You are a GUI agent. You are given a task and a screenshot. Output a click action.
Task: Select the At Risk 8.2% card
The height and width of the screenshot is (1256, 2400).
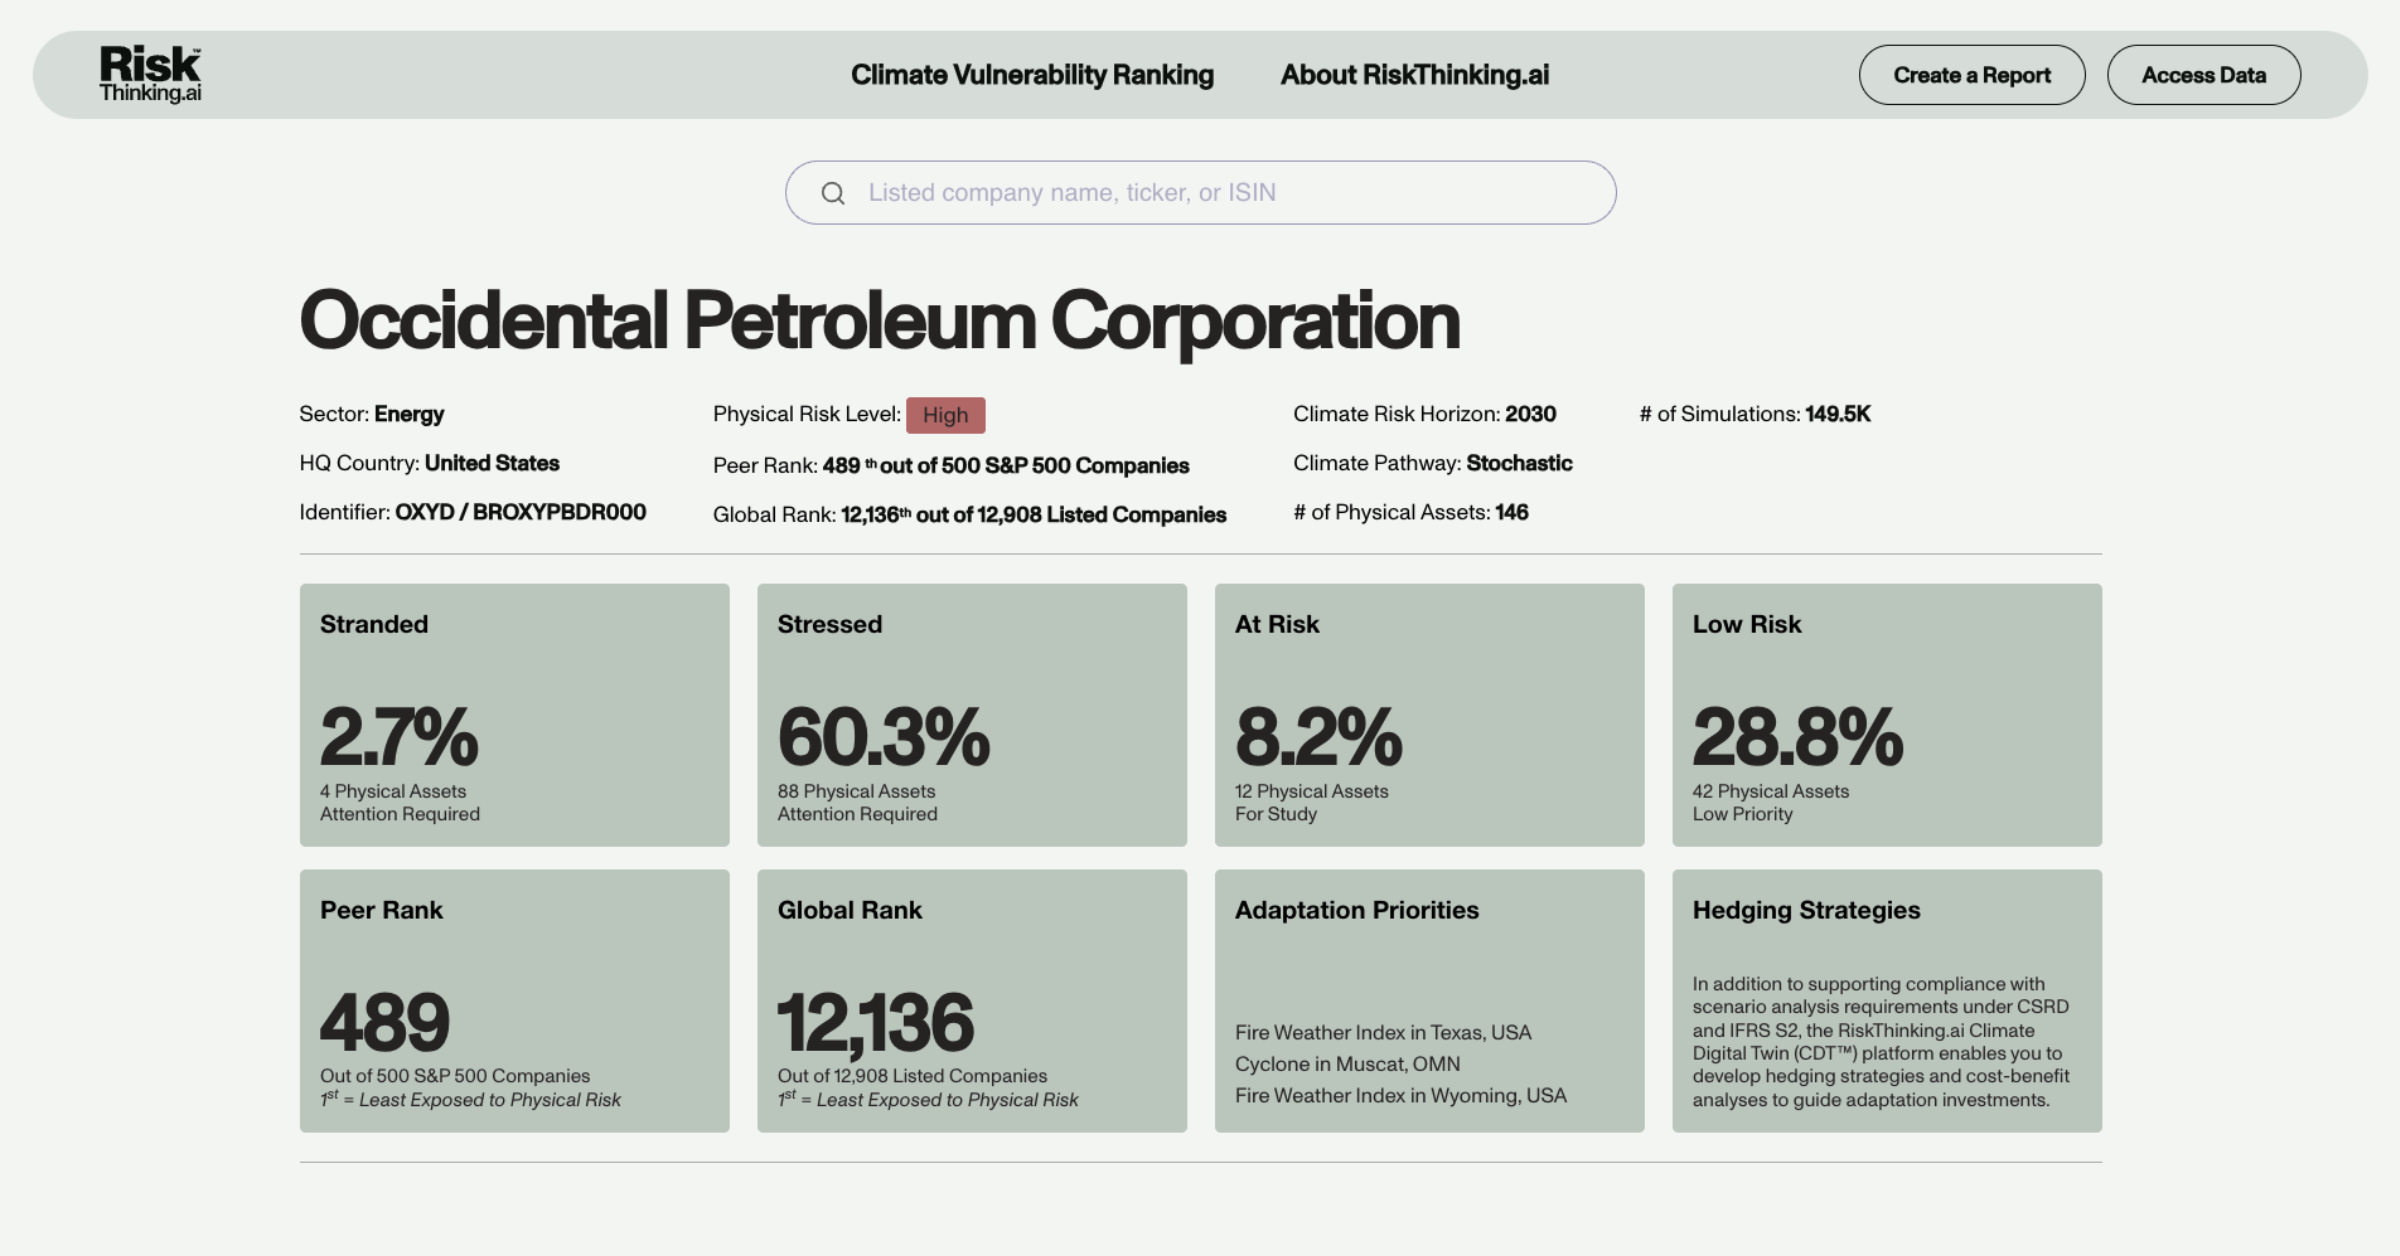coord(1429,715)
